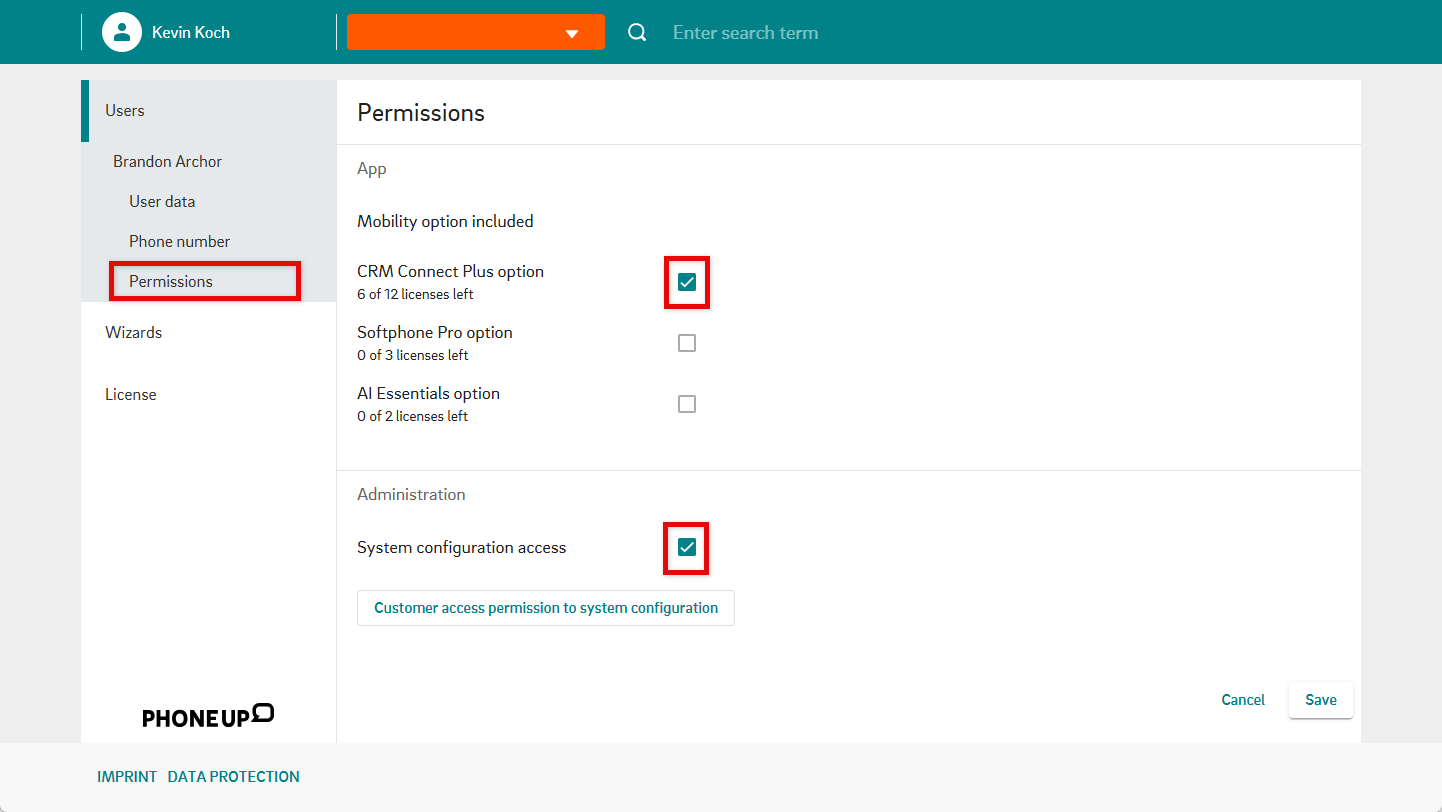This screenshot has height=812, width=1442.
Task: Navigate to the License section
Action: (x=131, y=395)
